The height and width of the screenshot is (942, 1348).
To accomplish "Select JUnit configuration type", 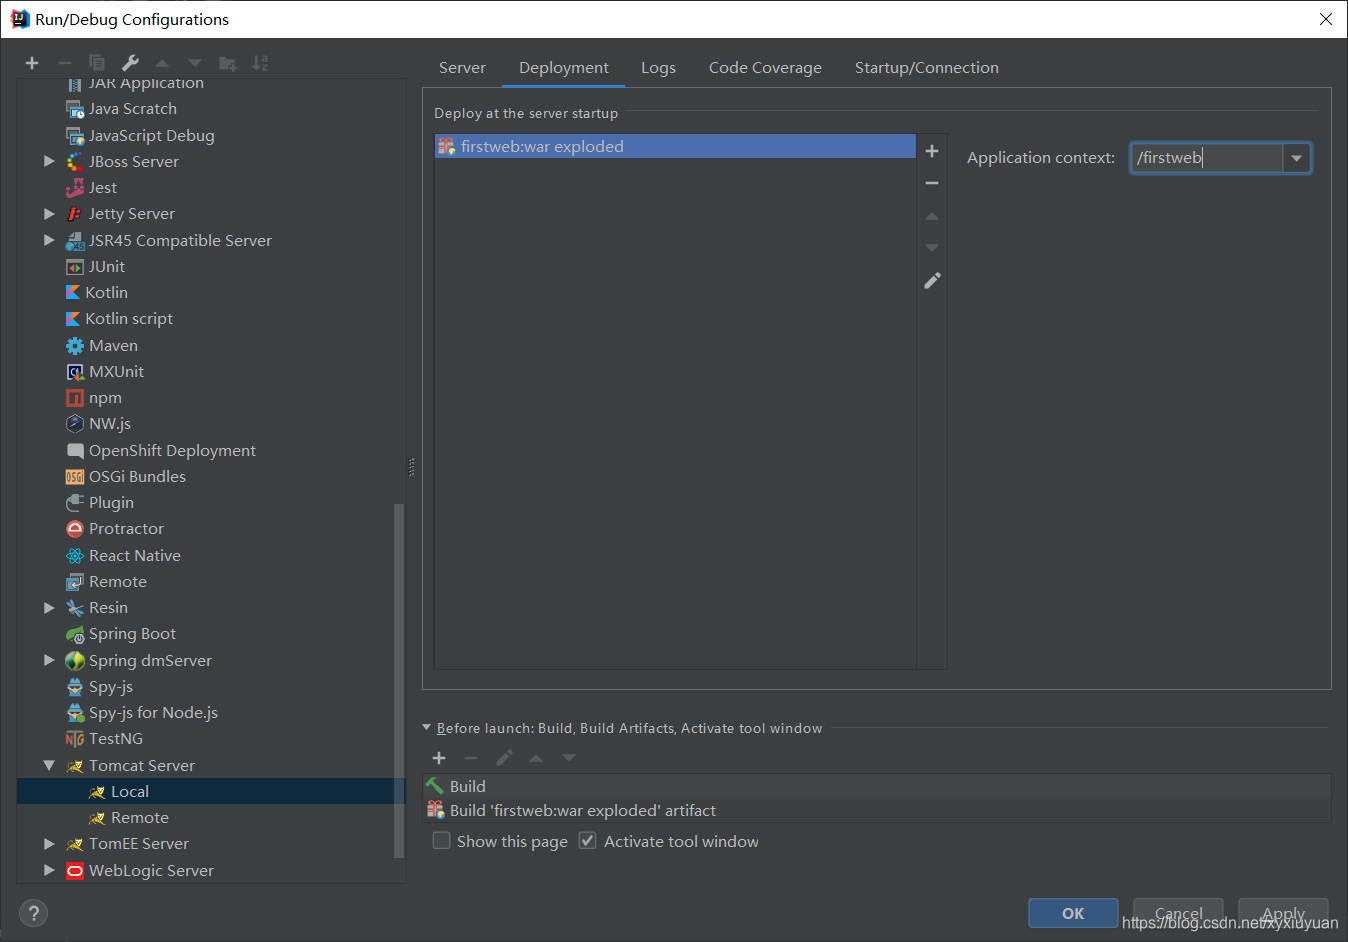I will (x=95, y=266).
